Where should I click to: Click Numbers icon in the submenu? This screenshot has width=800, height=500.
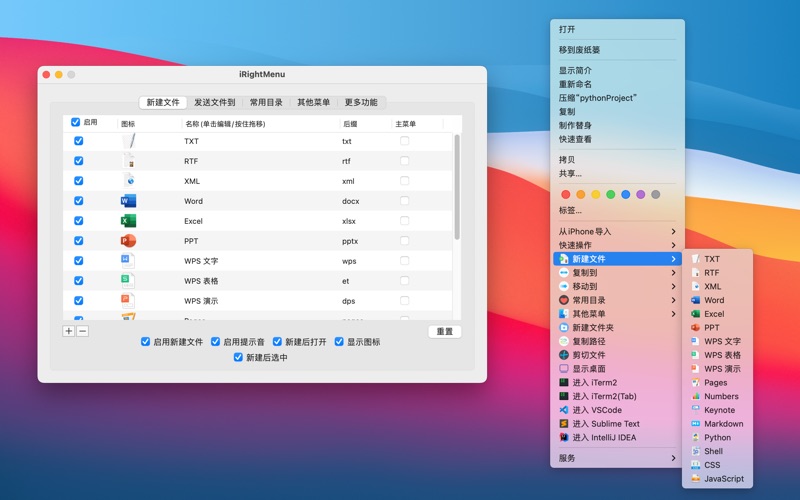pos(695,396)
